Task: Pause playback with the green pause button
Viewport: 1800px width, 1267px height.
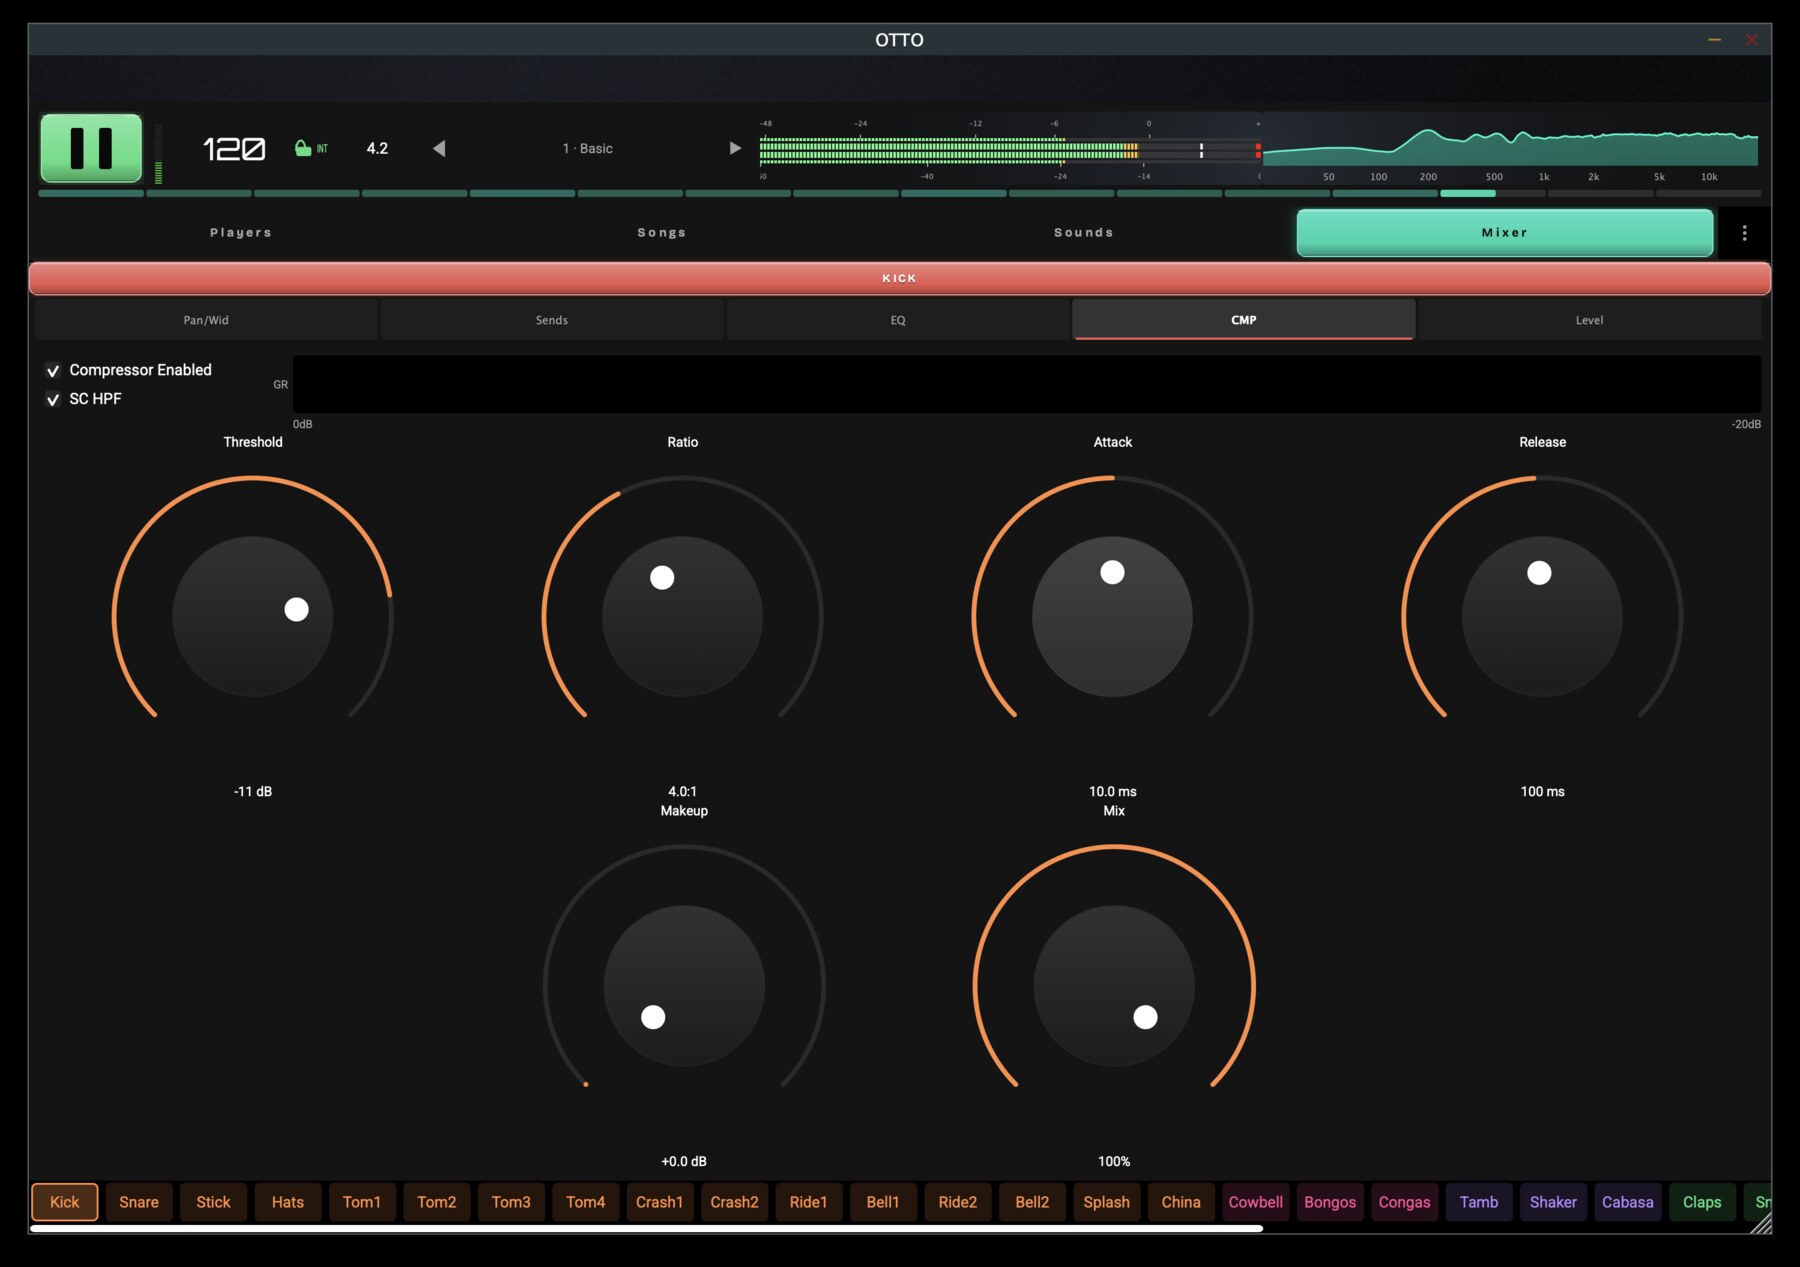Action: pos(91,148)
